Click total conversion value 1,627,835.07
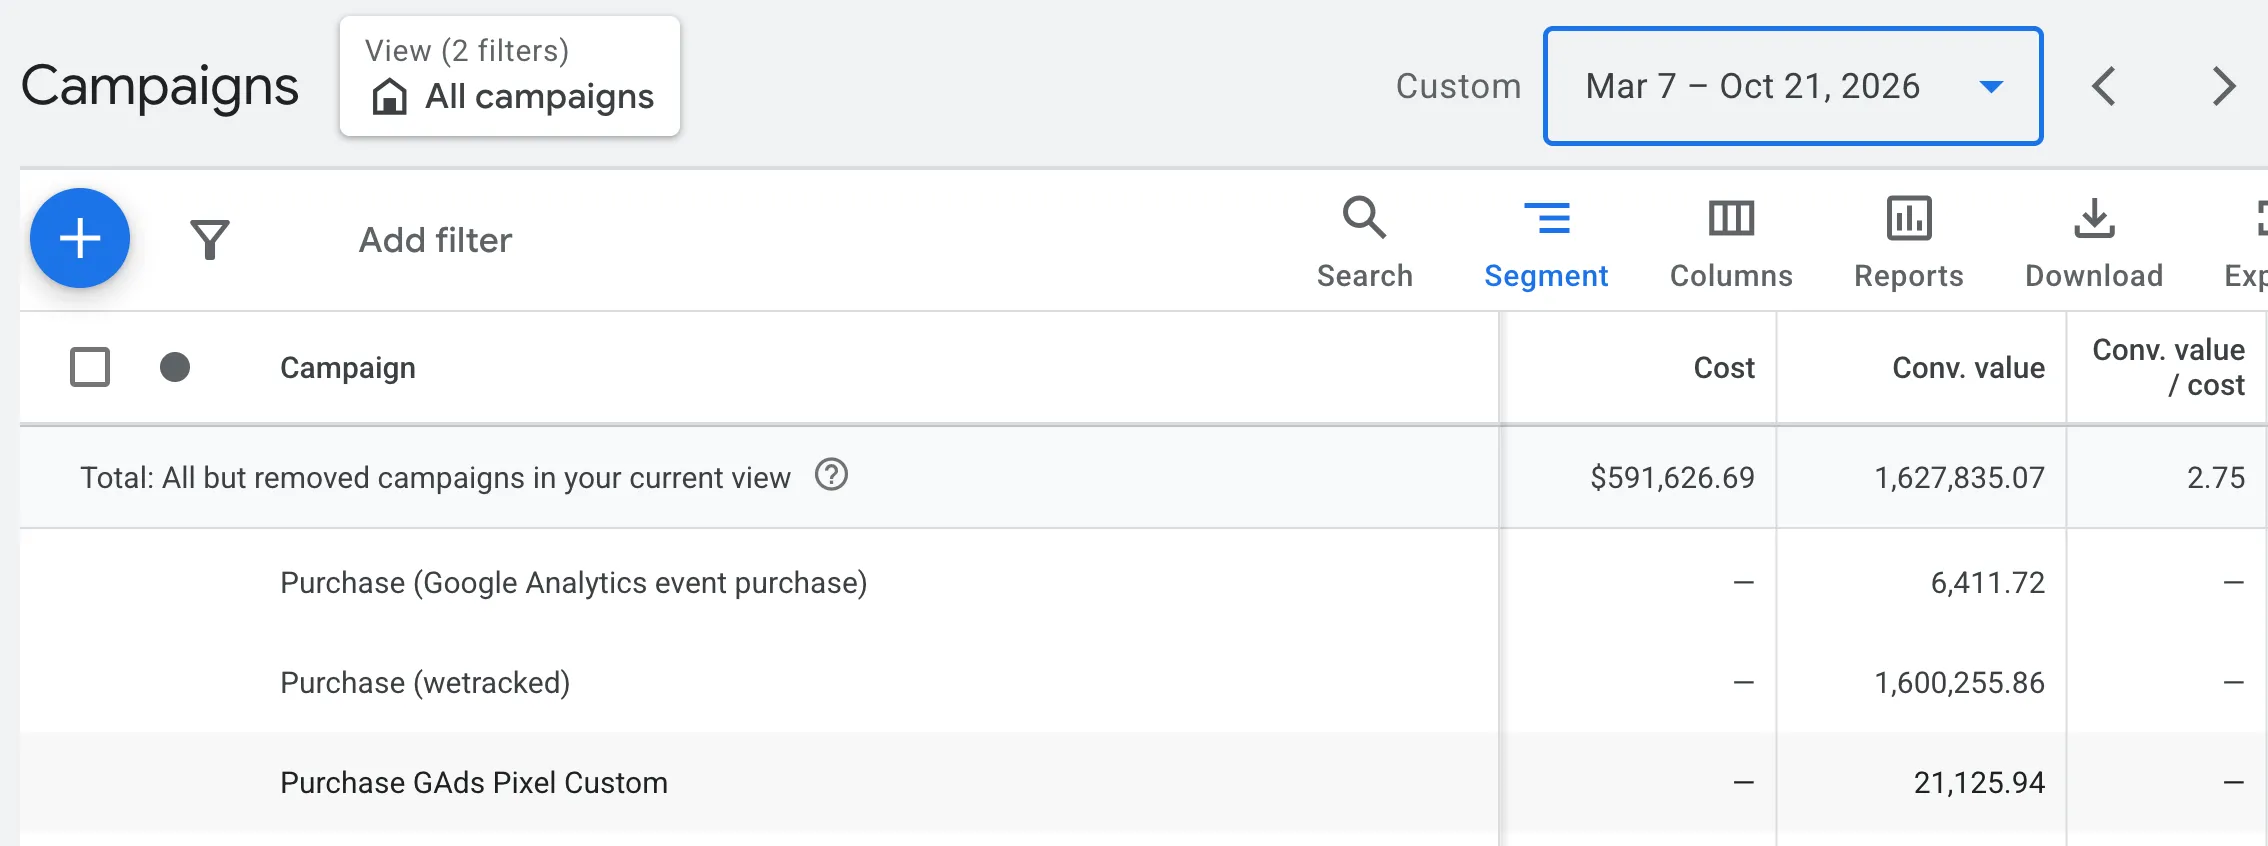The image size is (2268, 846). pos(1959,478)
